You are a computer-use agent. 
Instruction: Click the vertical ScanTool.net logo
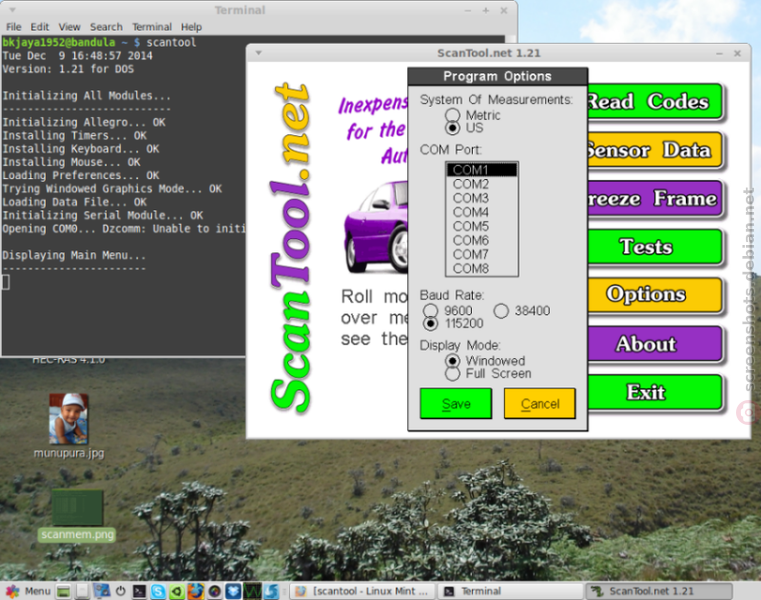290,248
